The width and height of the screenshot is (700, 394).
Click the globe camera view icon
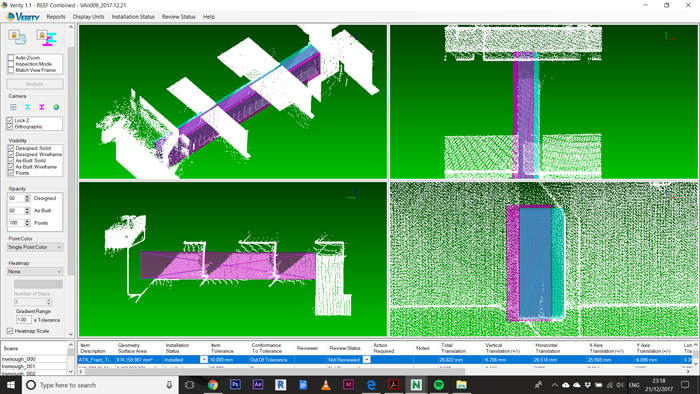click(x=56, y=107)
